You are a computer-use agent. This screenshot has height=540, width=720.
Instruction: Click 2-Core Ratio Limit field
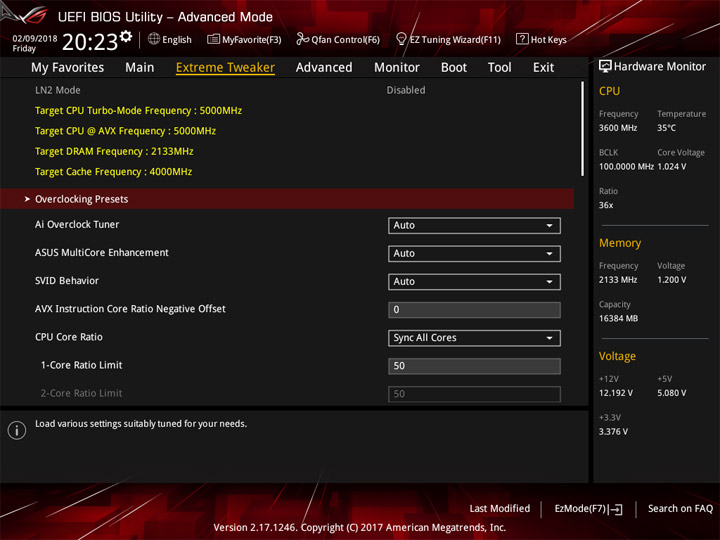coord(474,394)
